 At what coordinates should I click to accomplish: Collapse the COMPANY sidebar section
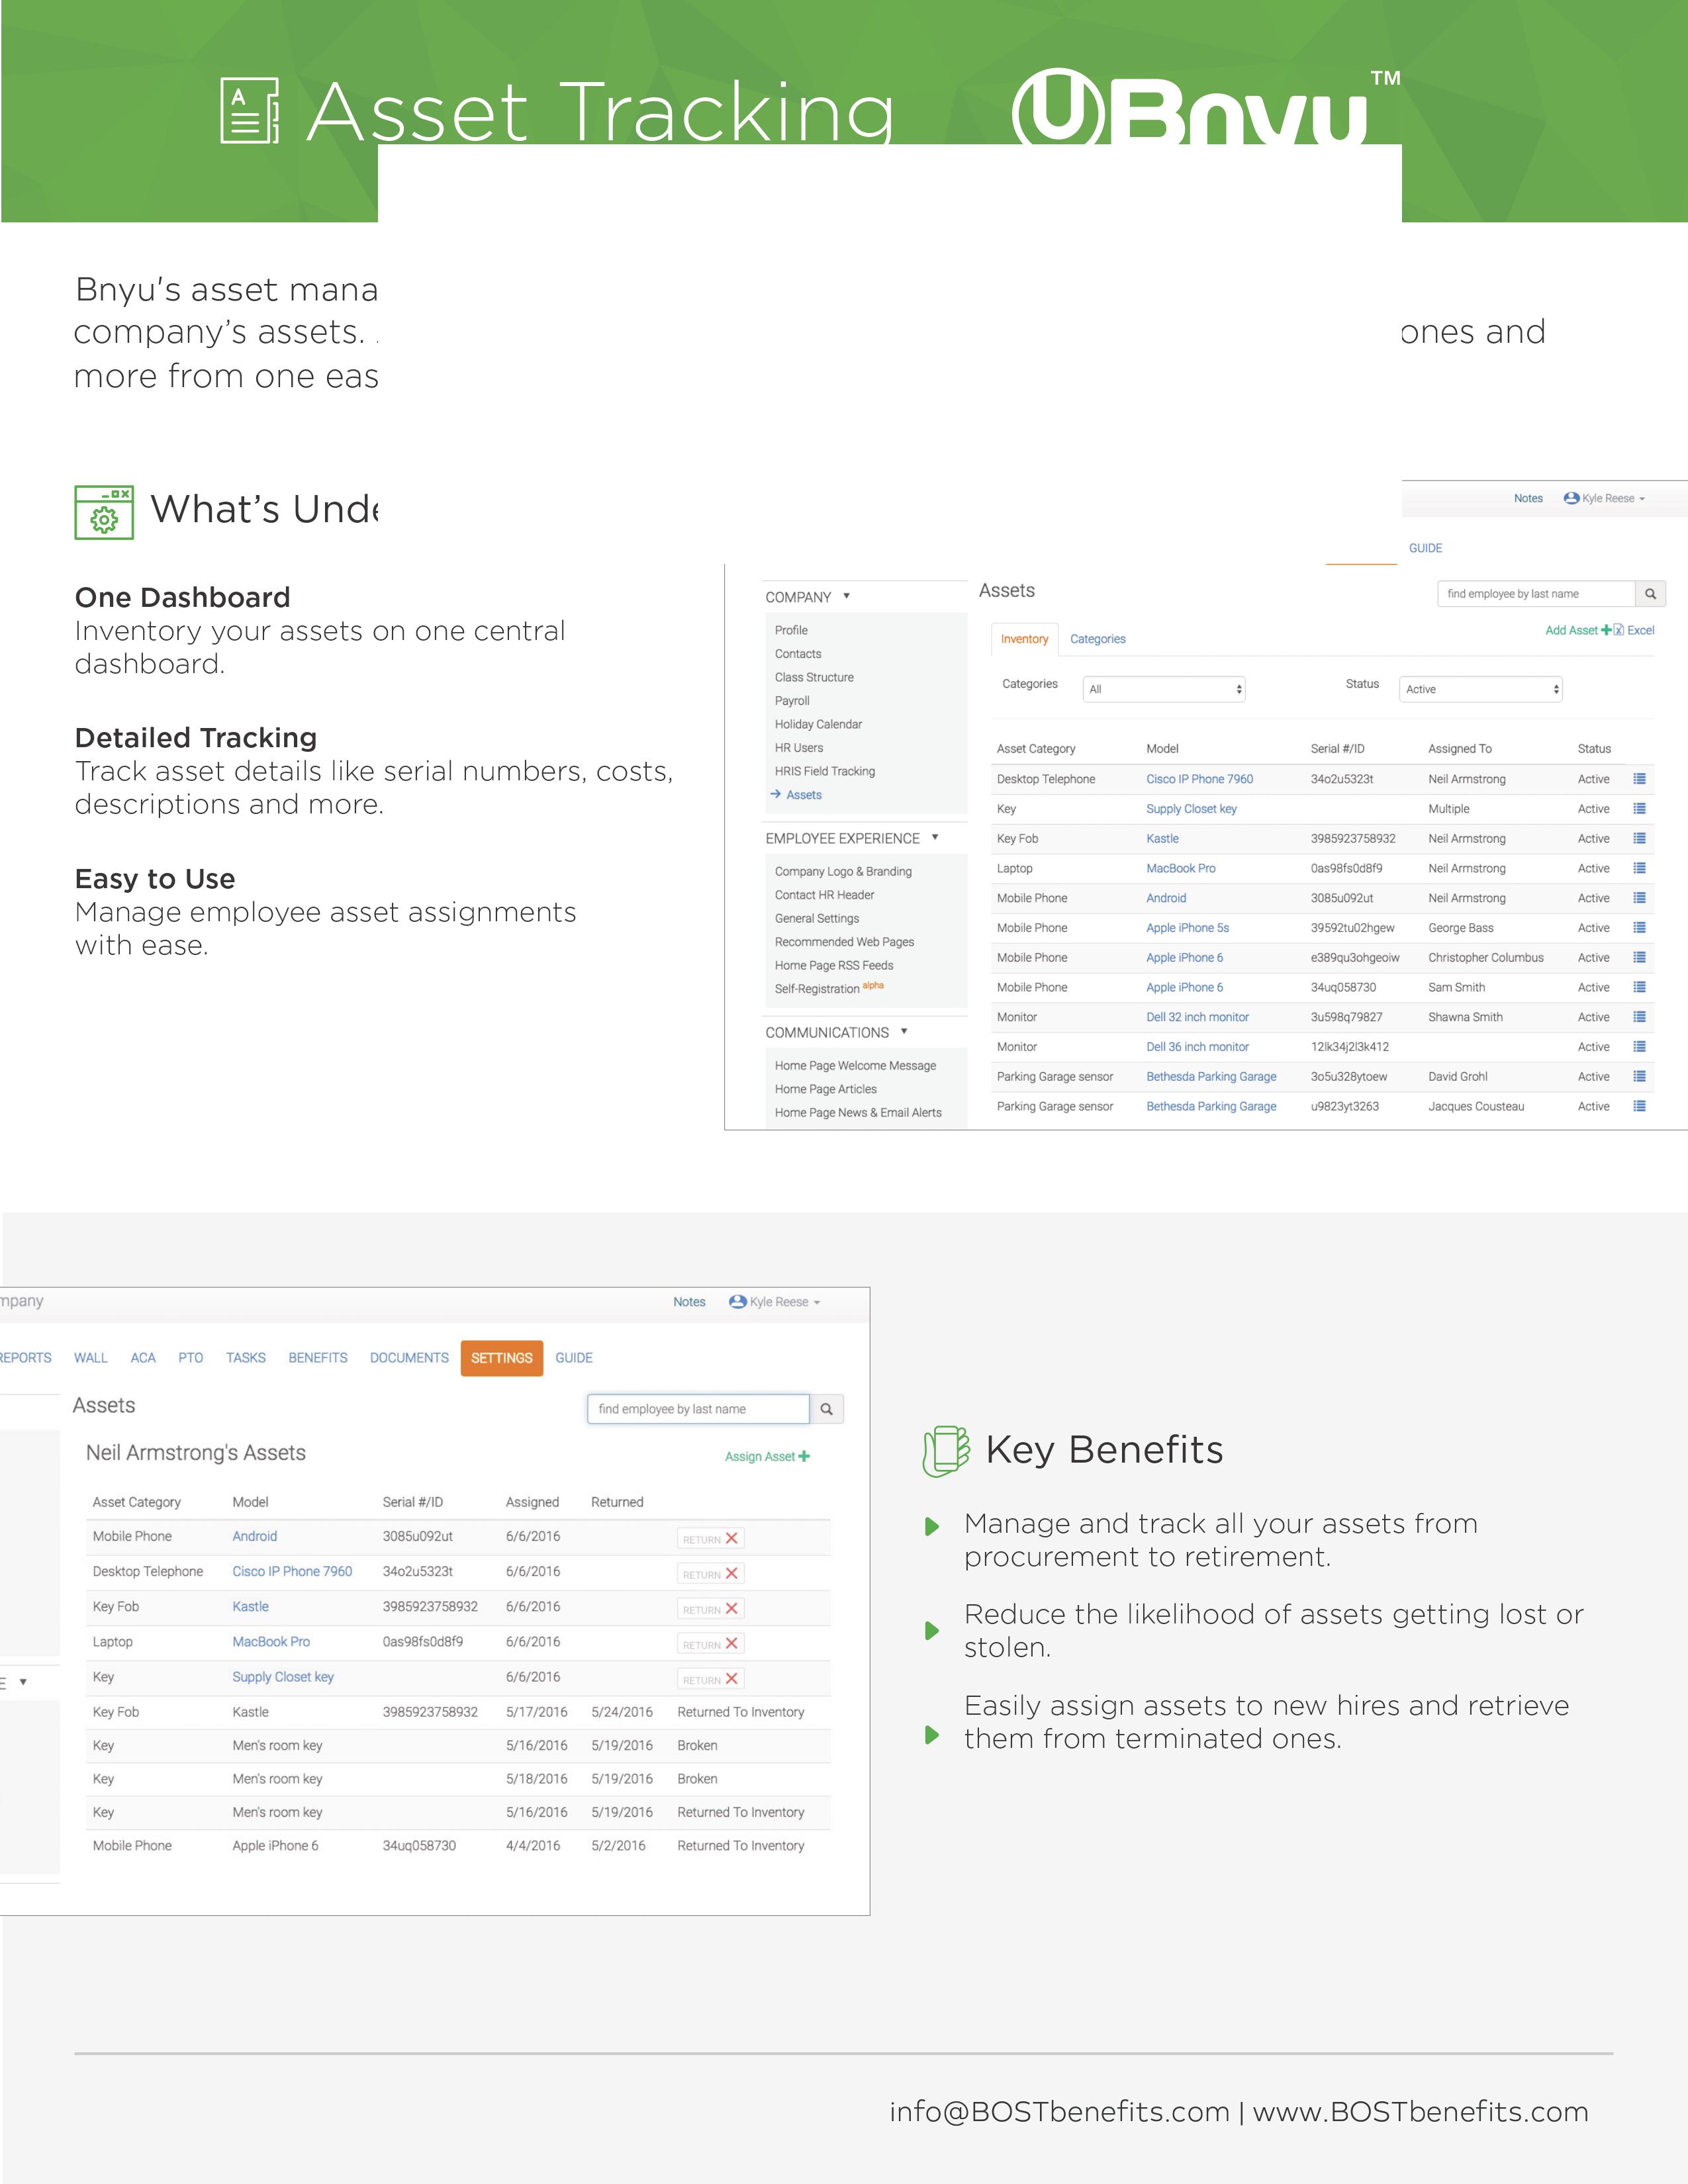point(846,596)
